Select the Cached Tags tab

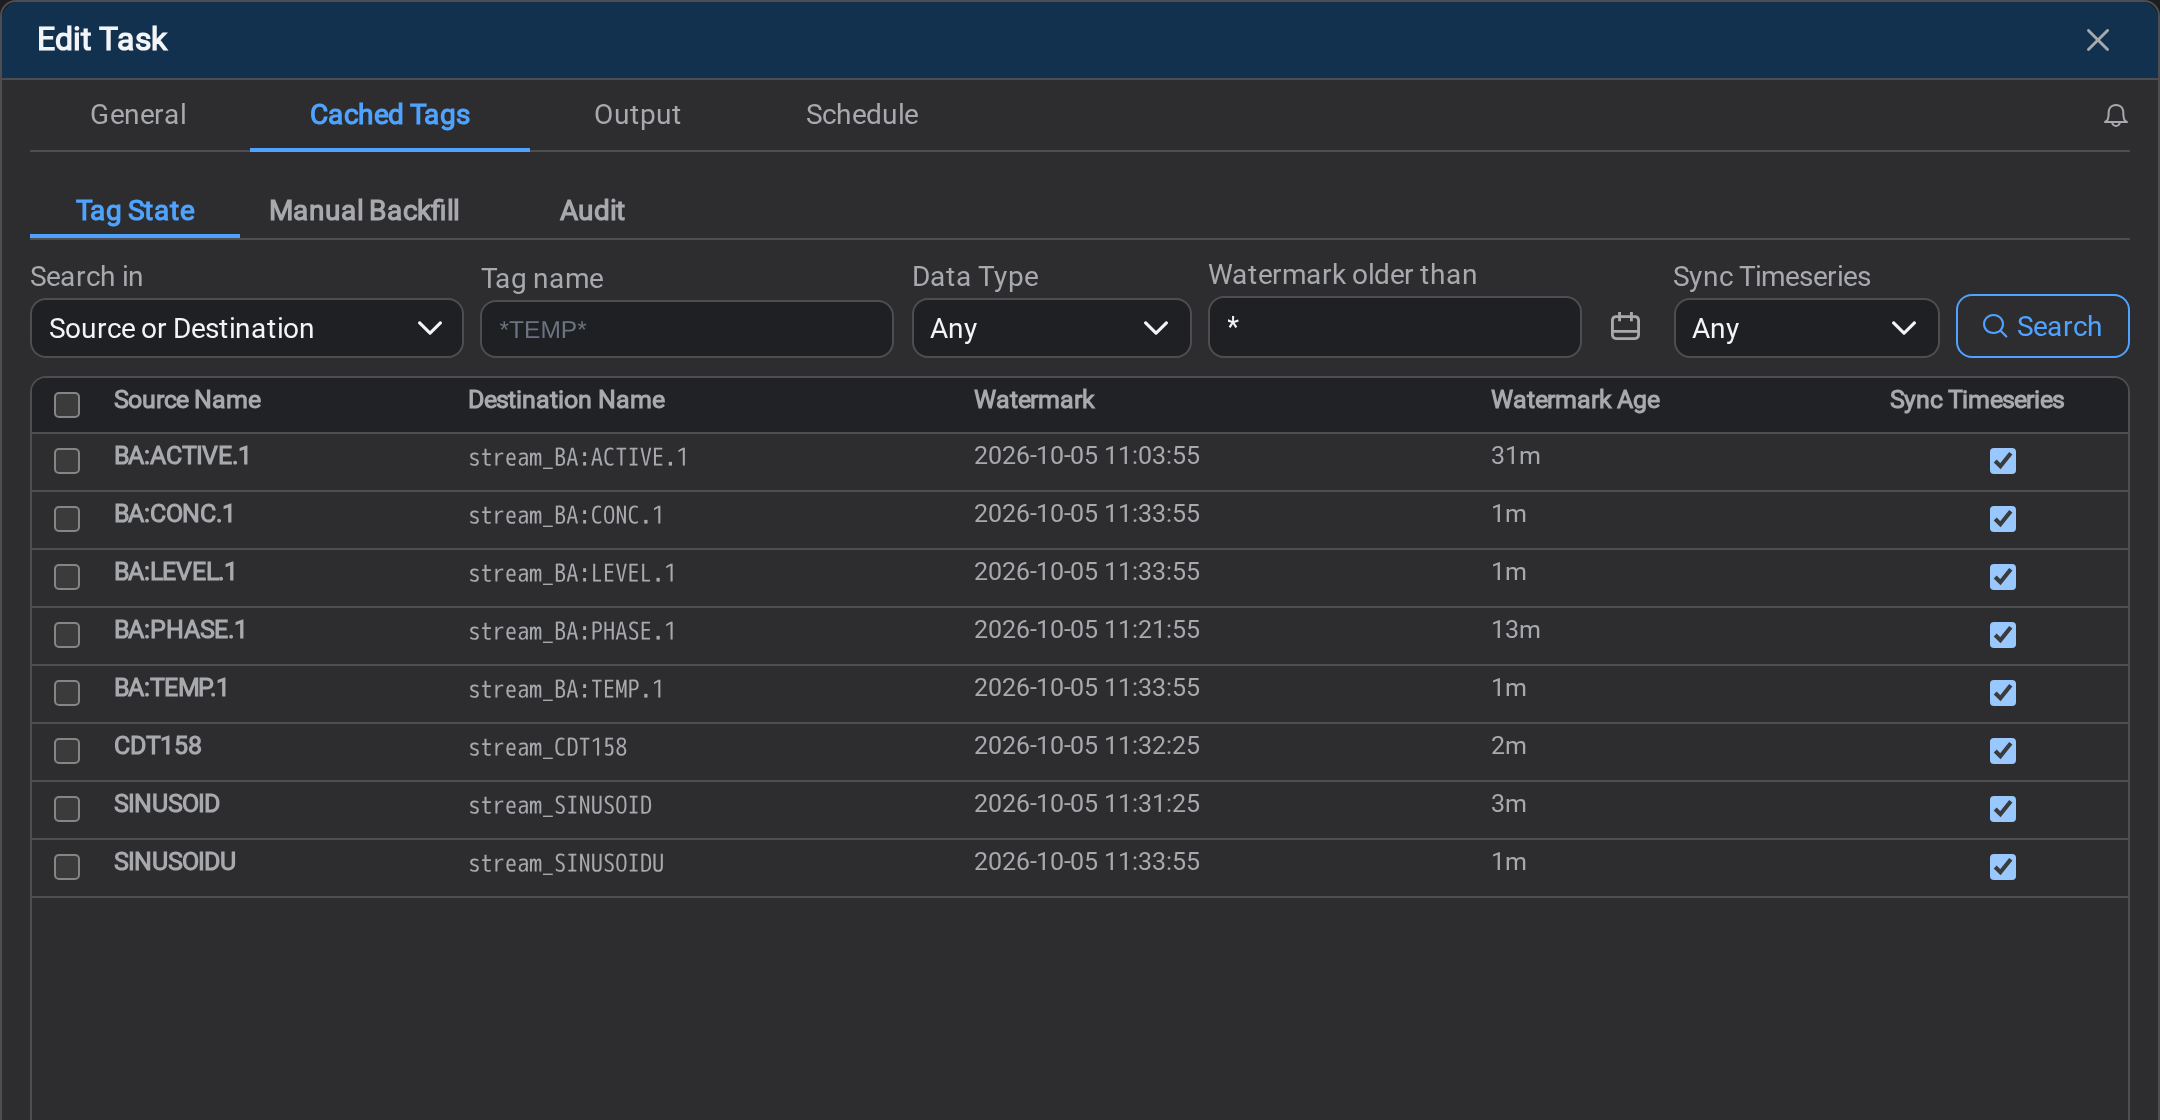click(390, 115)
